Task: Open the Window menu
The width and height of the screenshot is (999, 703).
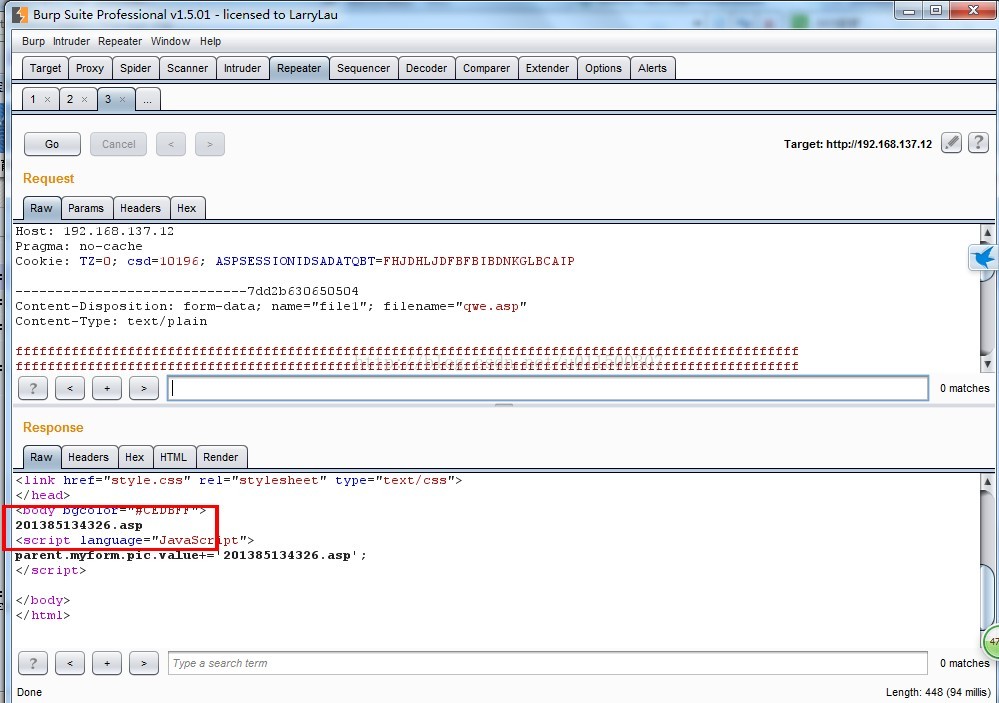Action: (170, 41)
